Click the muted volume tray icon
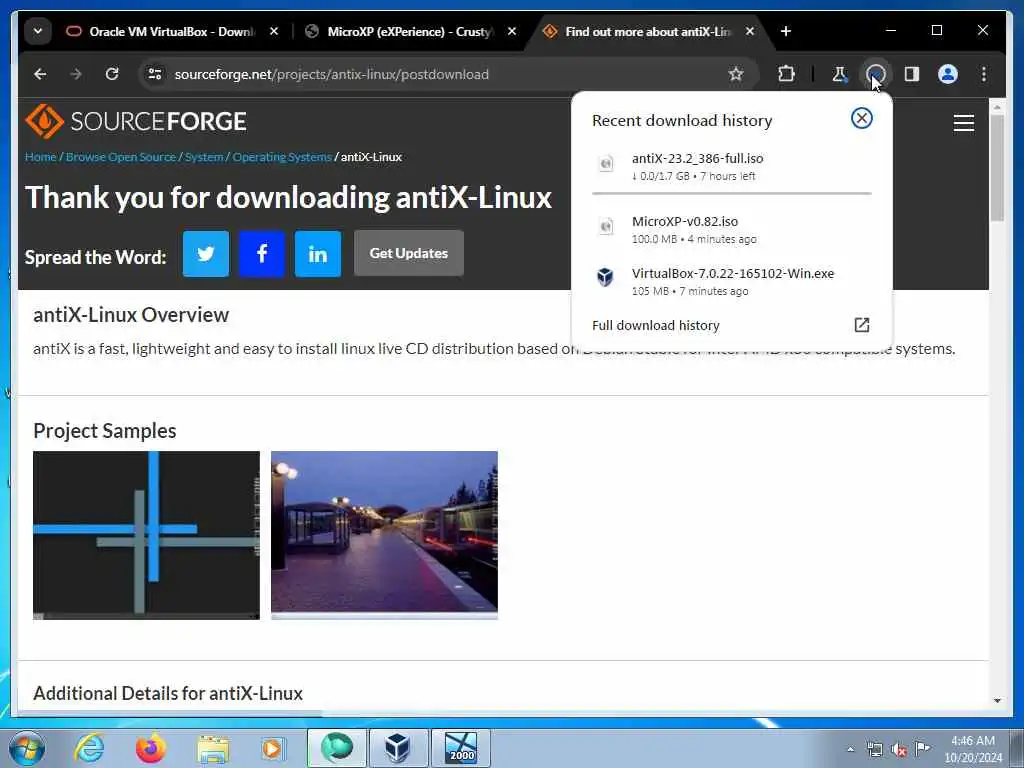Viewport: 1024px width, 768px height. [x=899, y=750]
